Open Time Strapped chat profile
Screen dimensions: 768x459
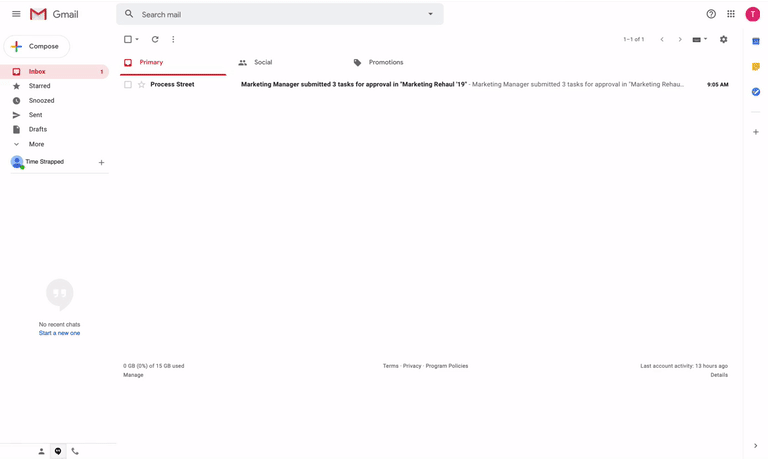click(38, 162)
